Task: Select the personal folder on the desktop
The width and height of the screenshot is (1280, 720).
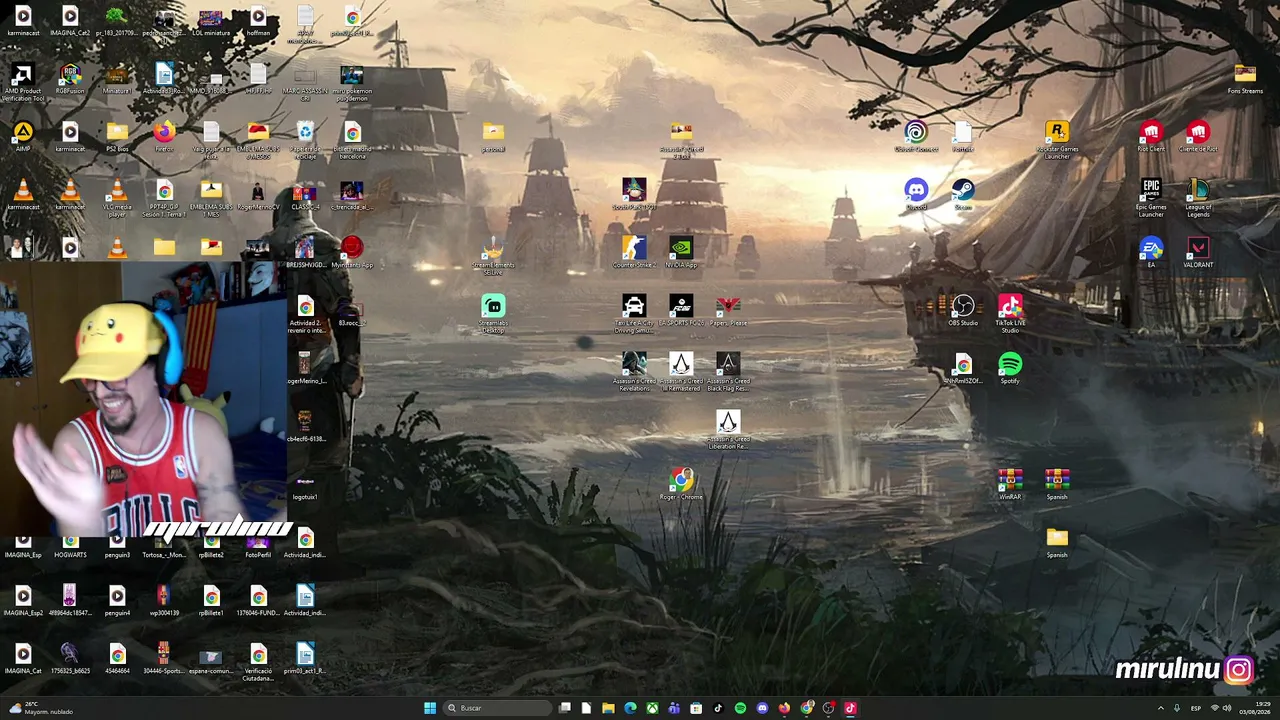Action: tap(493, 137)
